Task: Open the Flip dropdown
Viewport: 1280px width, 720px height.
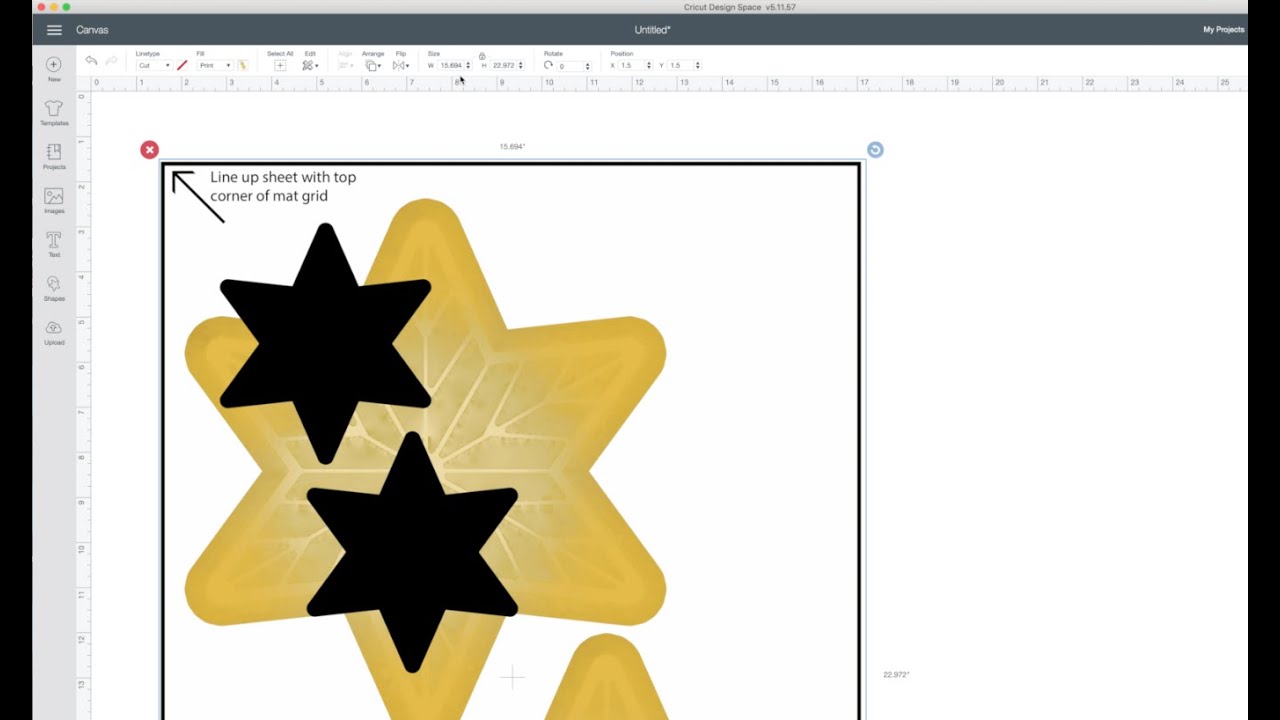Action: coord(400,65)
